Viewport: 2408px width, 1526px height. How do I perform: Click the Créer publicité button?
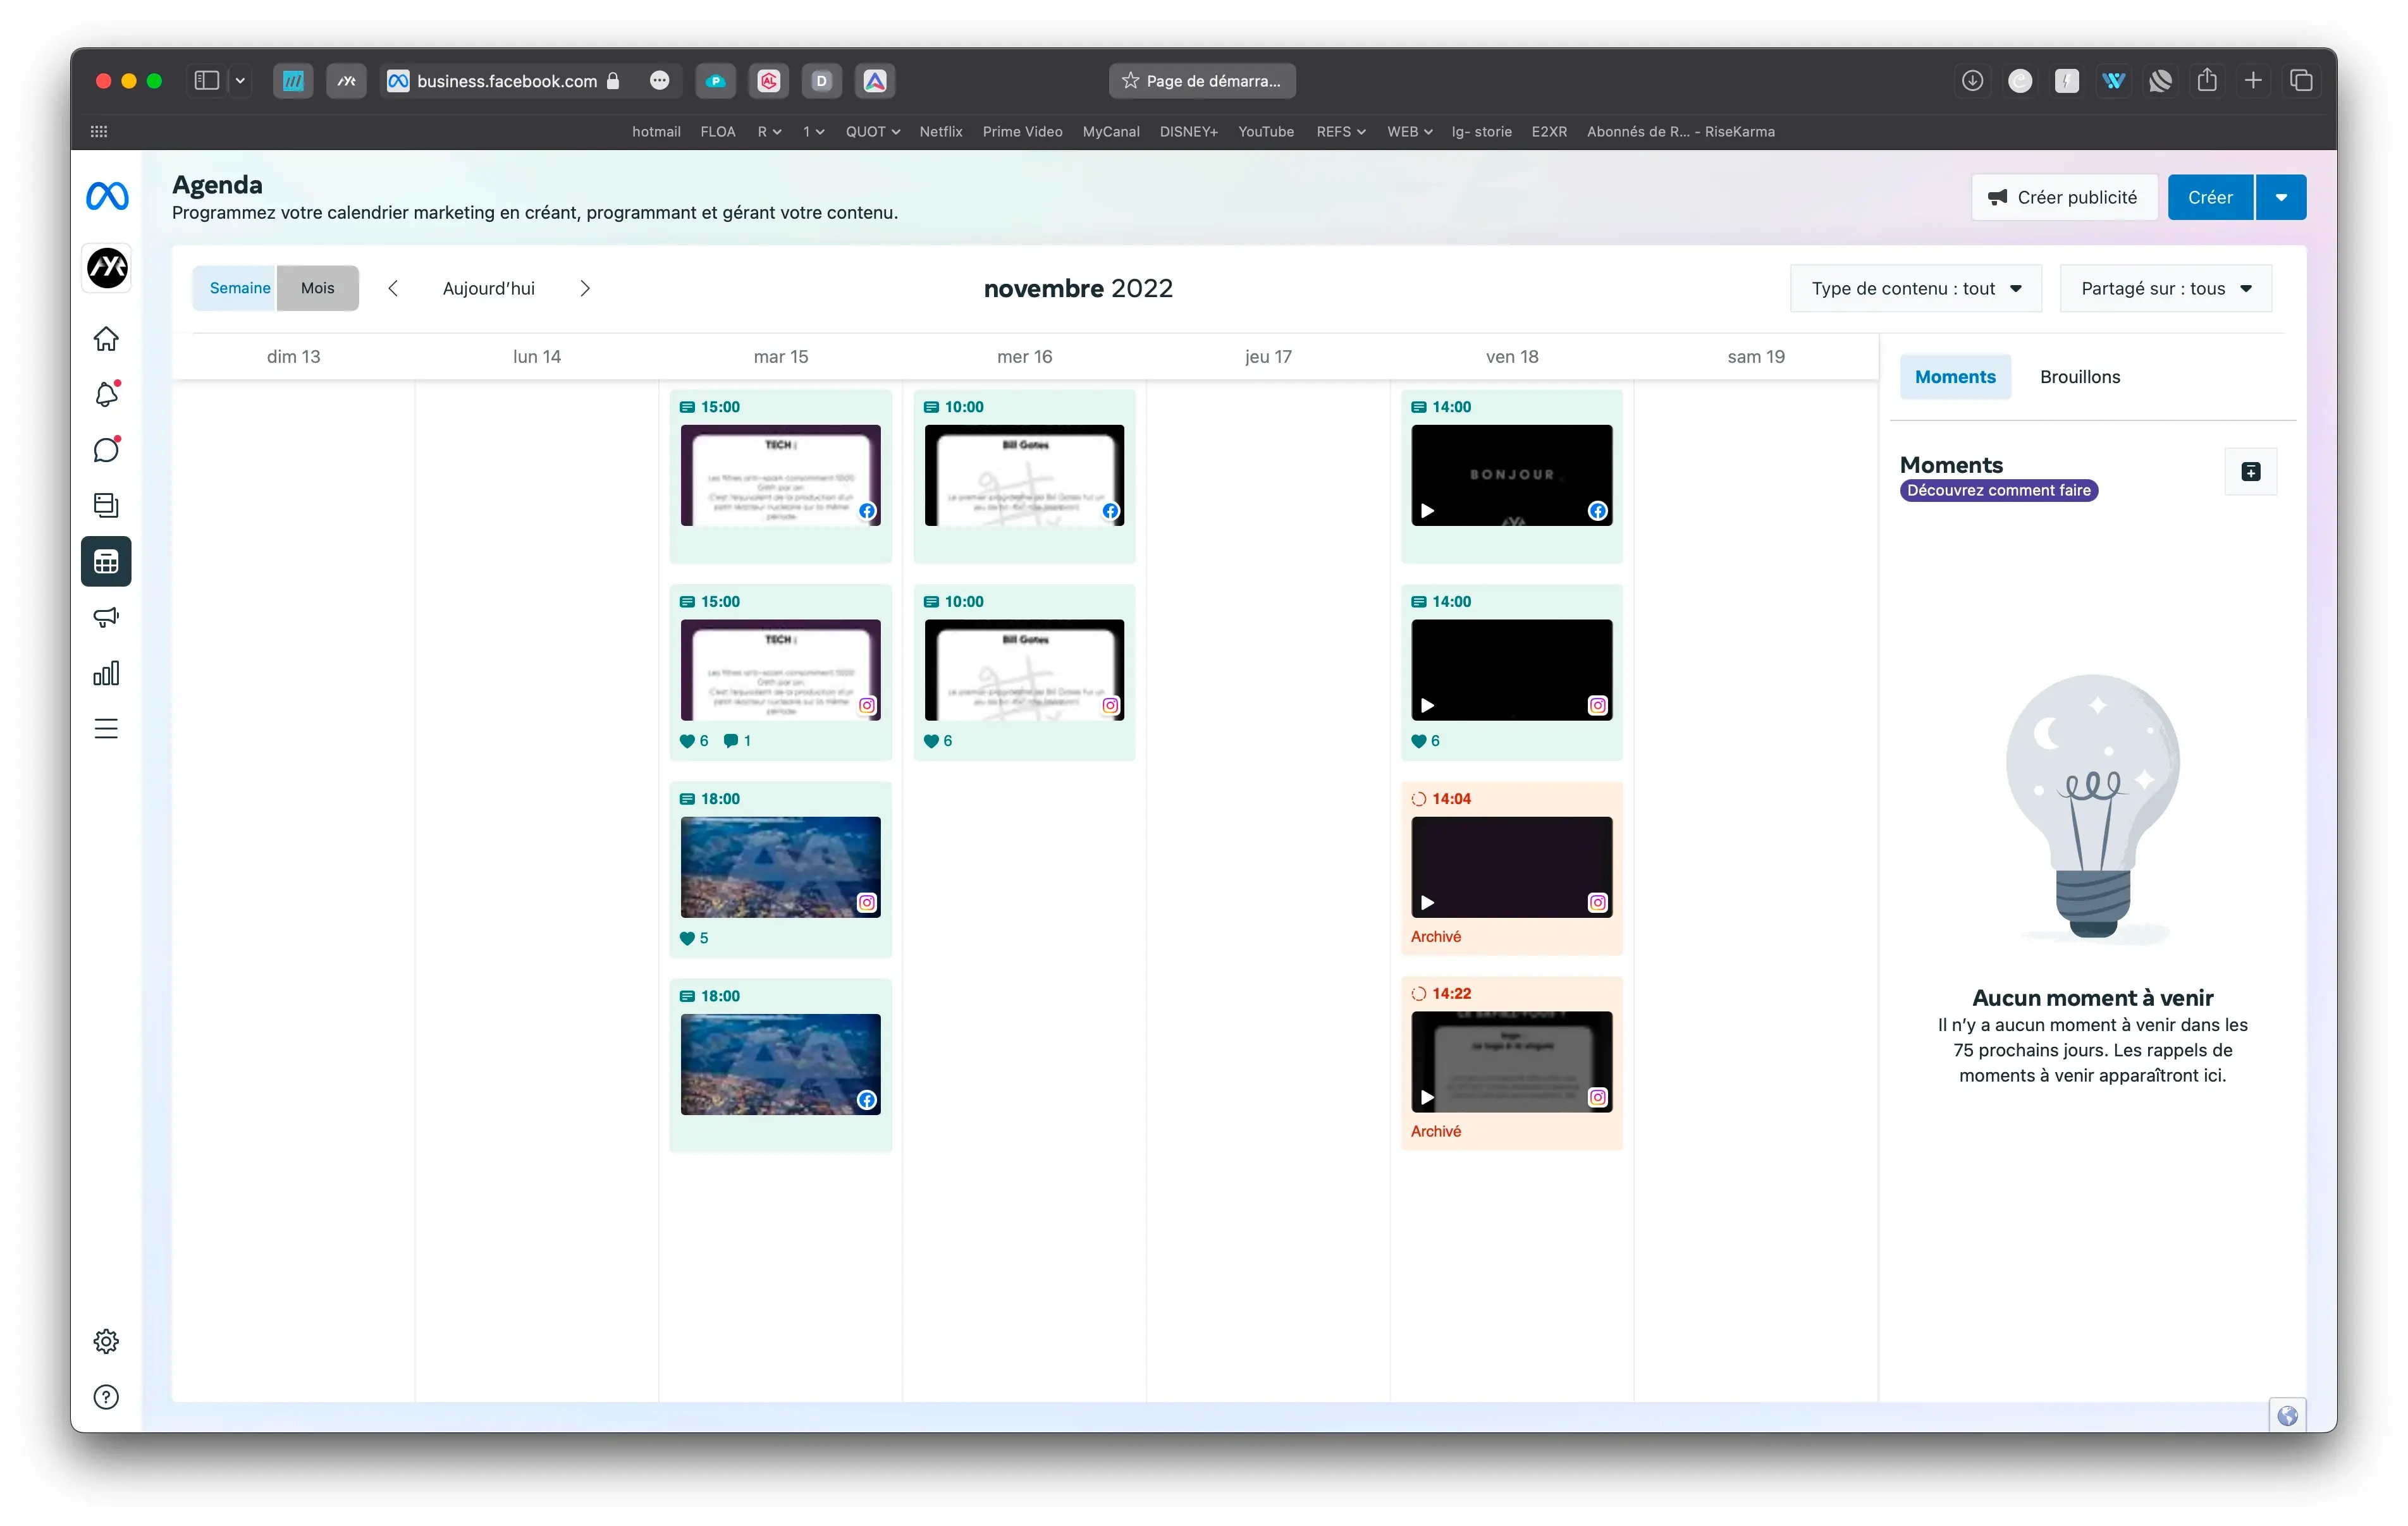pyautogui.click(x=2064, y=197)
